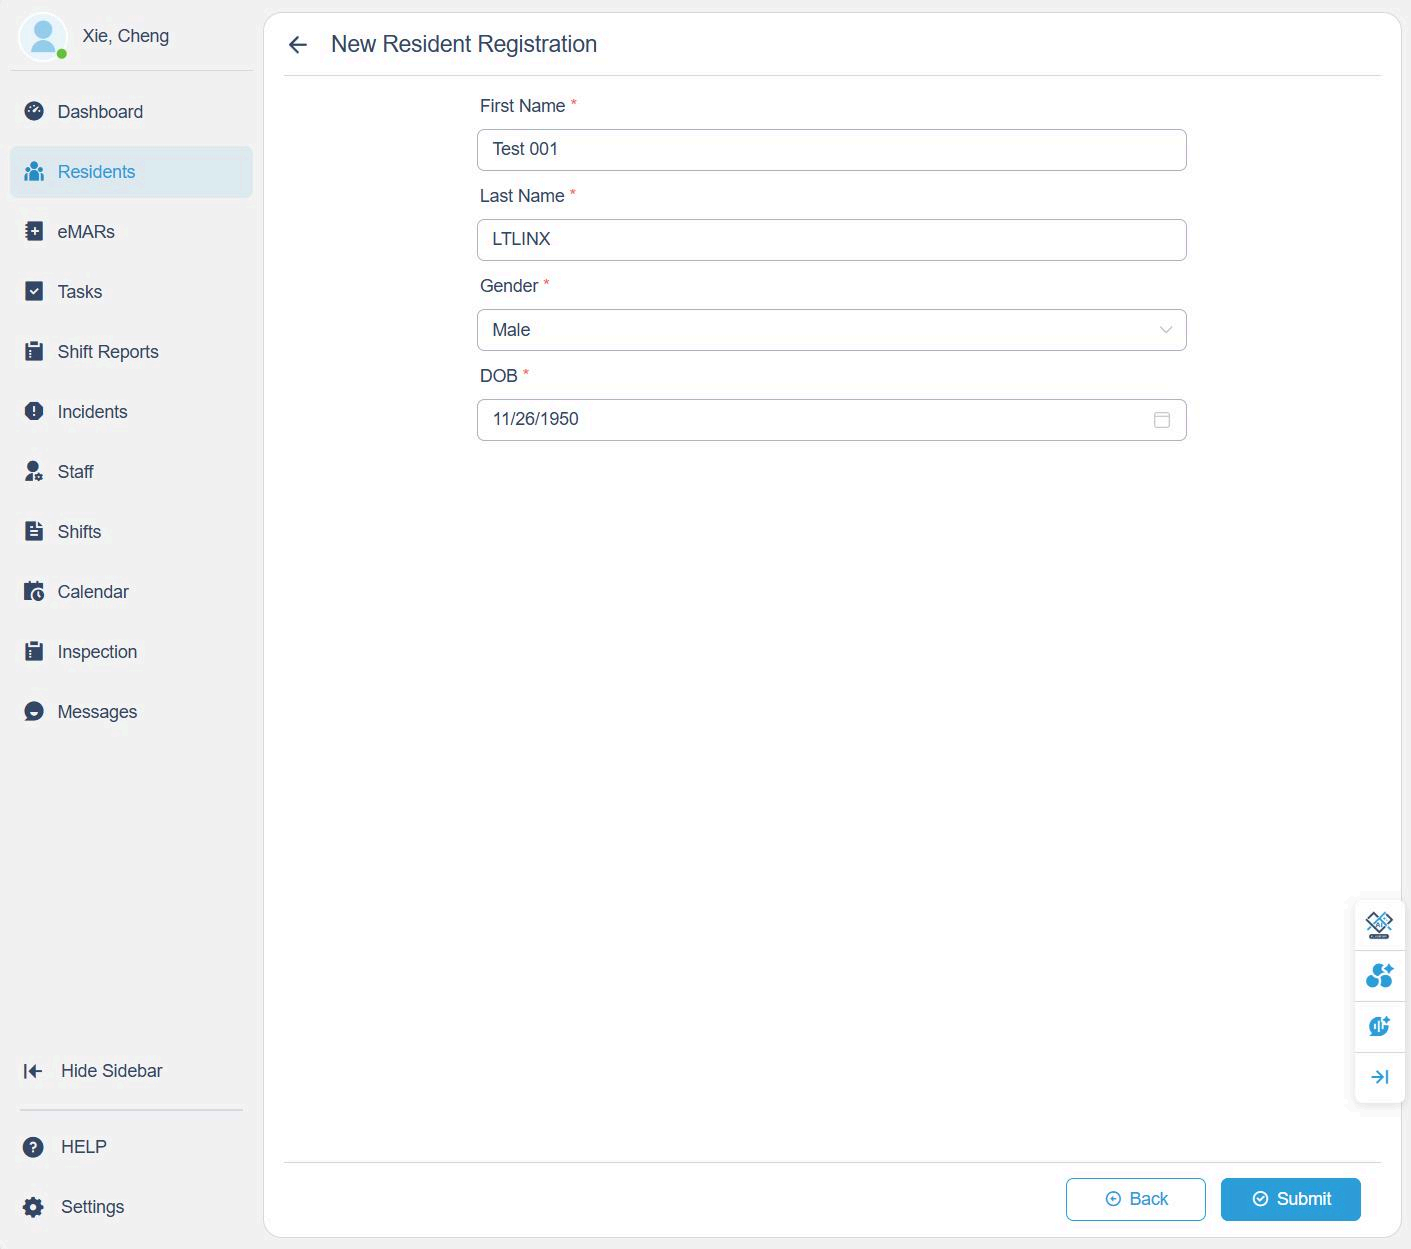Screen dimensions: 1411x1249
Task: Open the Dashboard menu item
Action: click(x=100, y=112)
